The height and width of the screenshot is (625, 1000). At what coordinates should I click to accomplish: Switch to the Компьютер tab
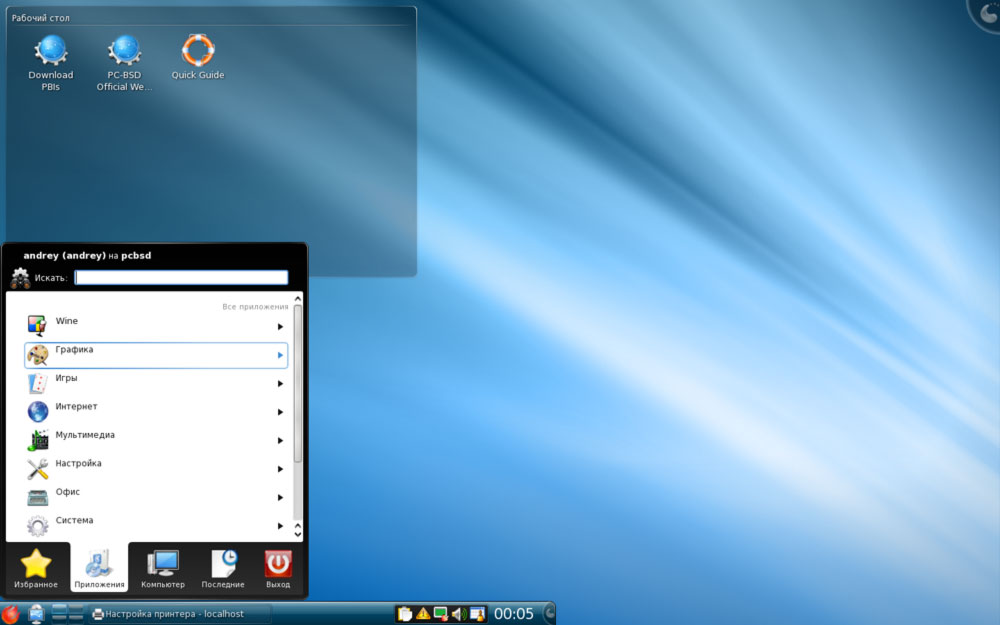(162, 569)
